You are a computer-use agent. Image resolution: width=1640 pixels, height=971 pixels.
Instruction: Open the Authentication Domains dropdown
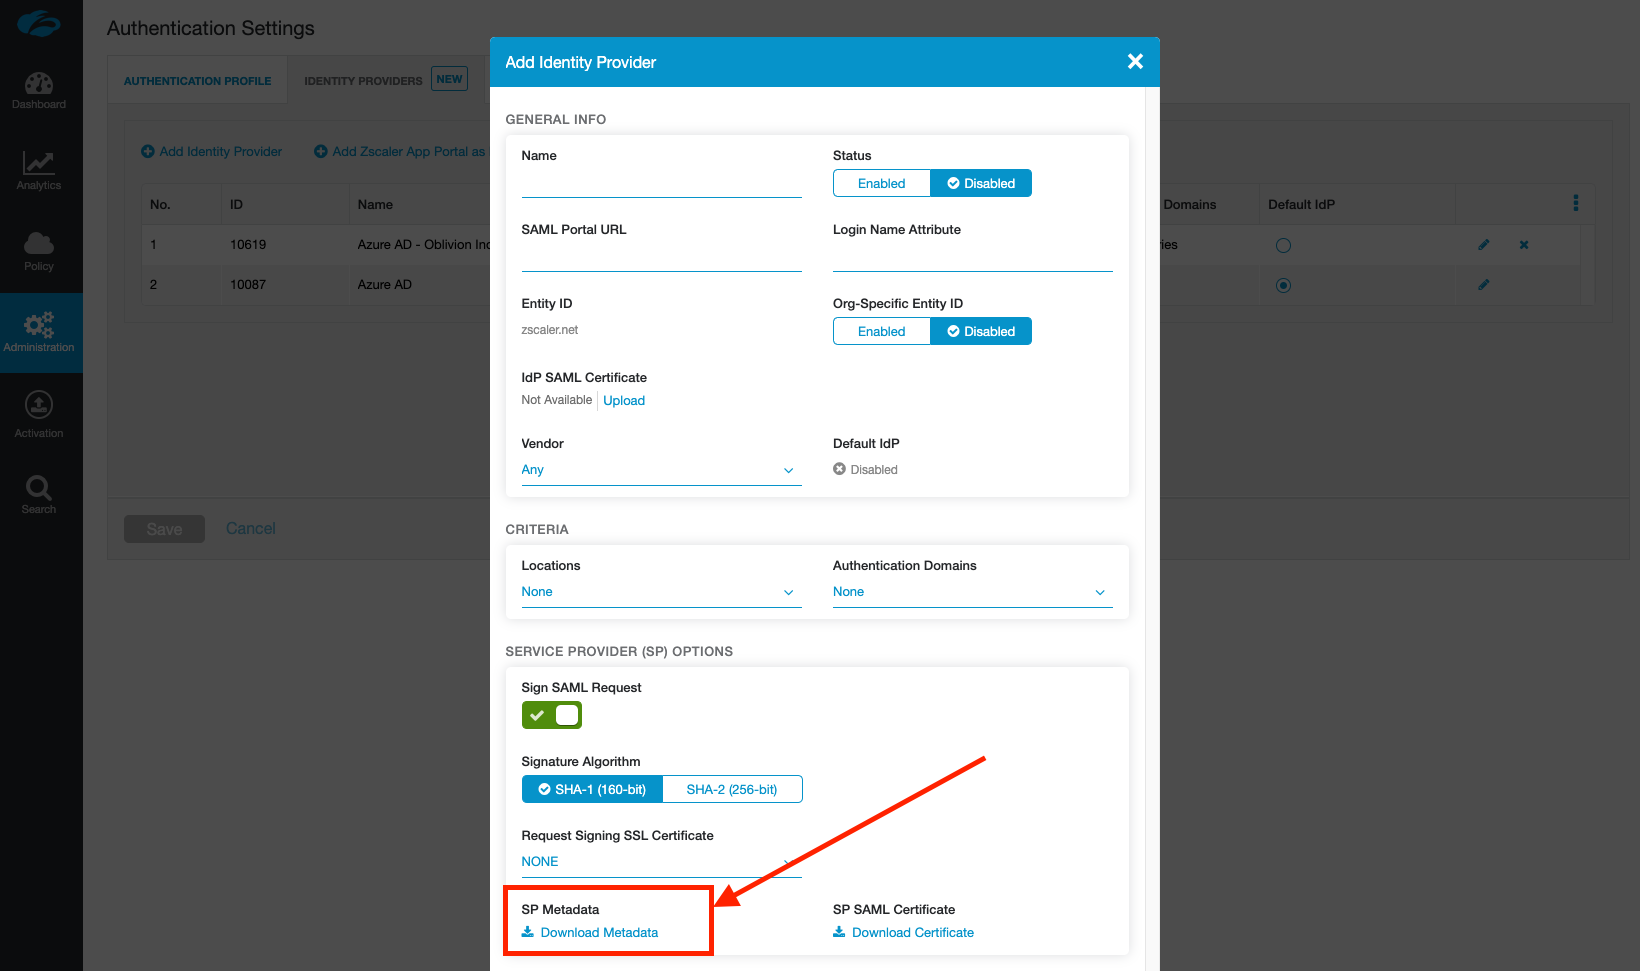click(x=972, y=592)
